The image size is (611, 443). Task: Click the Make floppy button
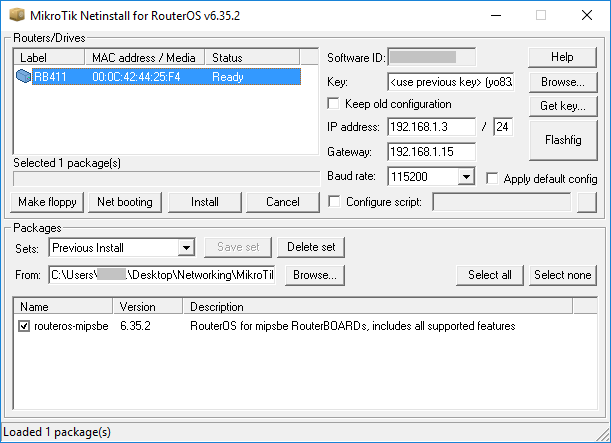coord(47,202)
